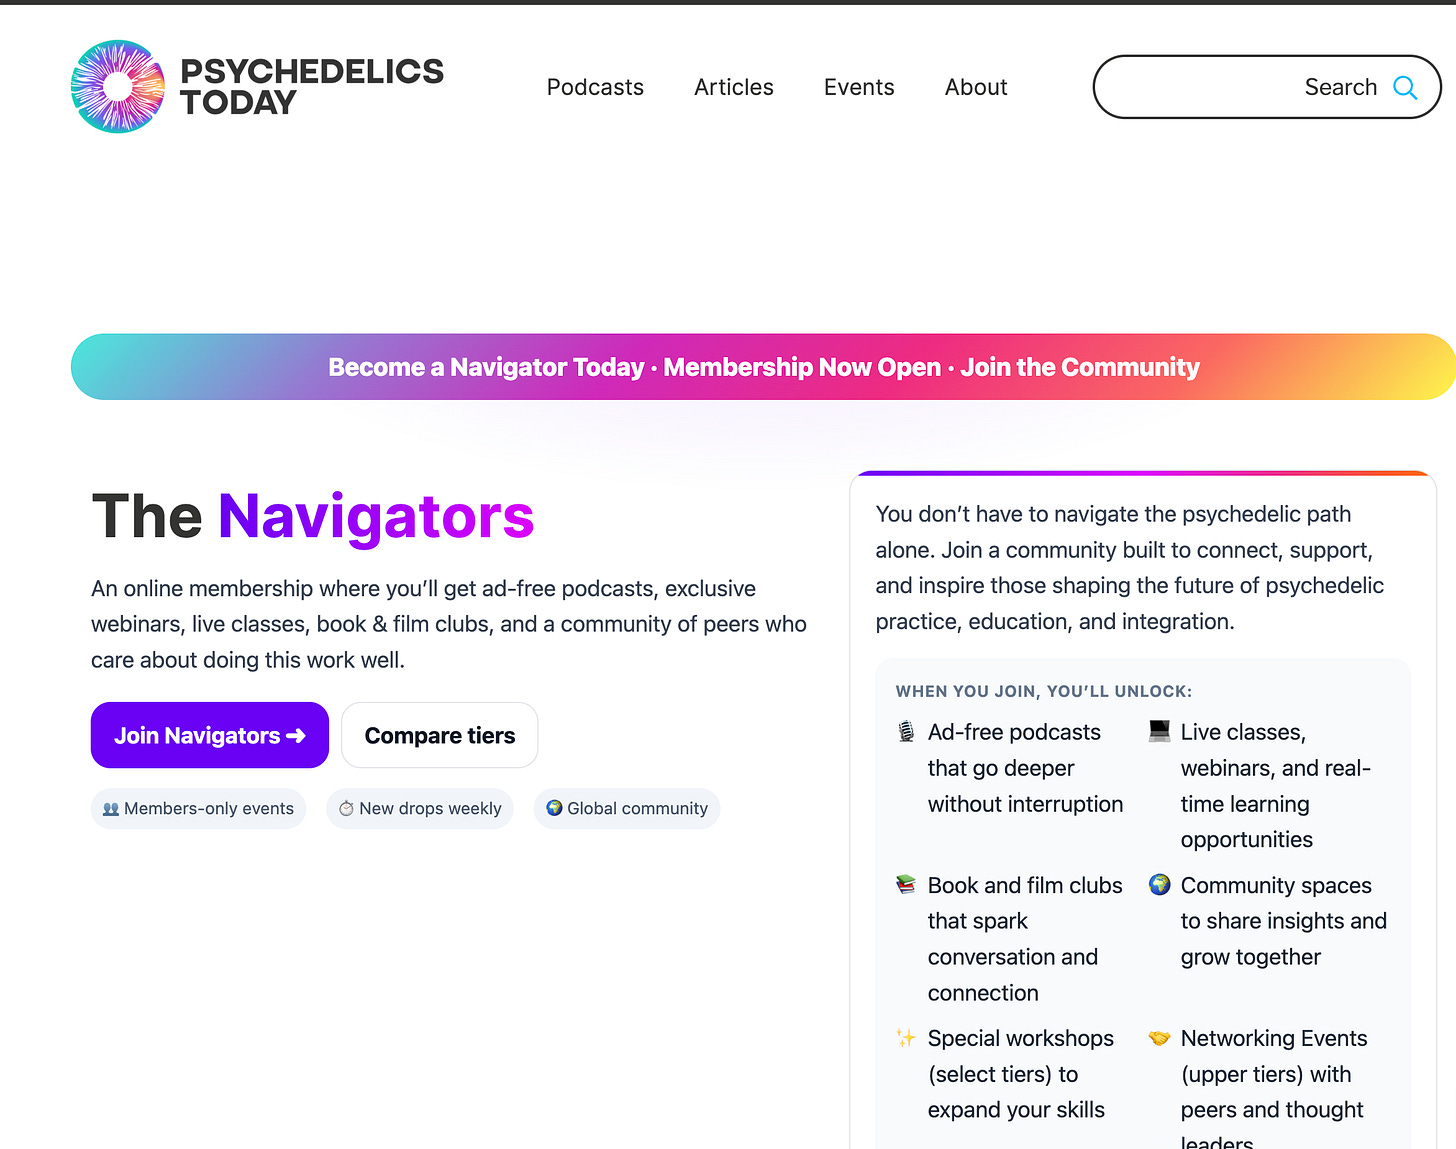The width and height of the screenshot is (1456, 1149).
Task: Click the Book and film clubs benefit text
Action: (x=1025, y=939)
